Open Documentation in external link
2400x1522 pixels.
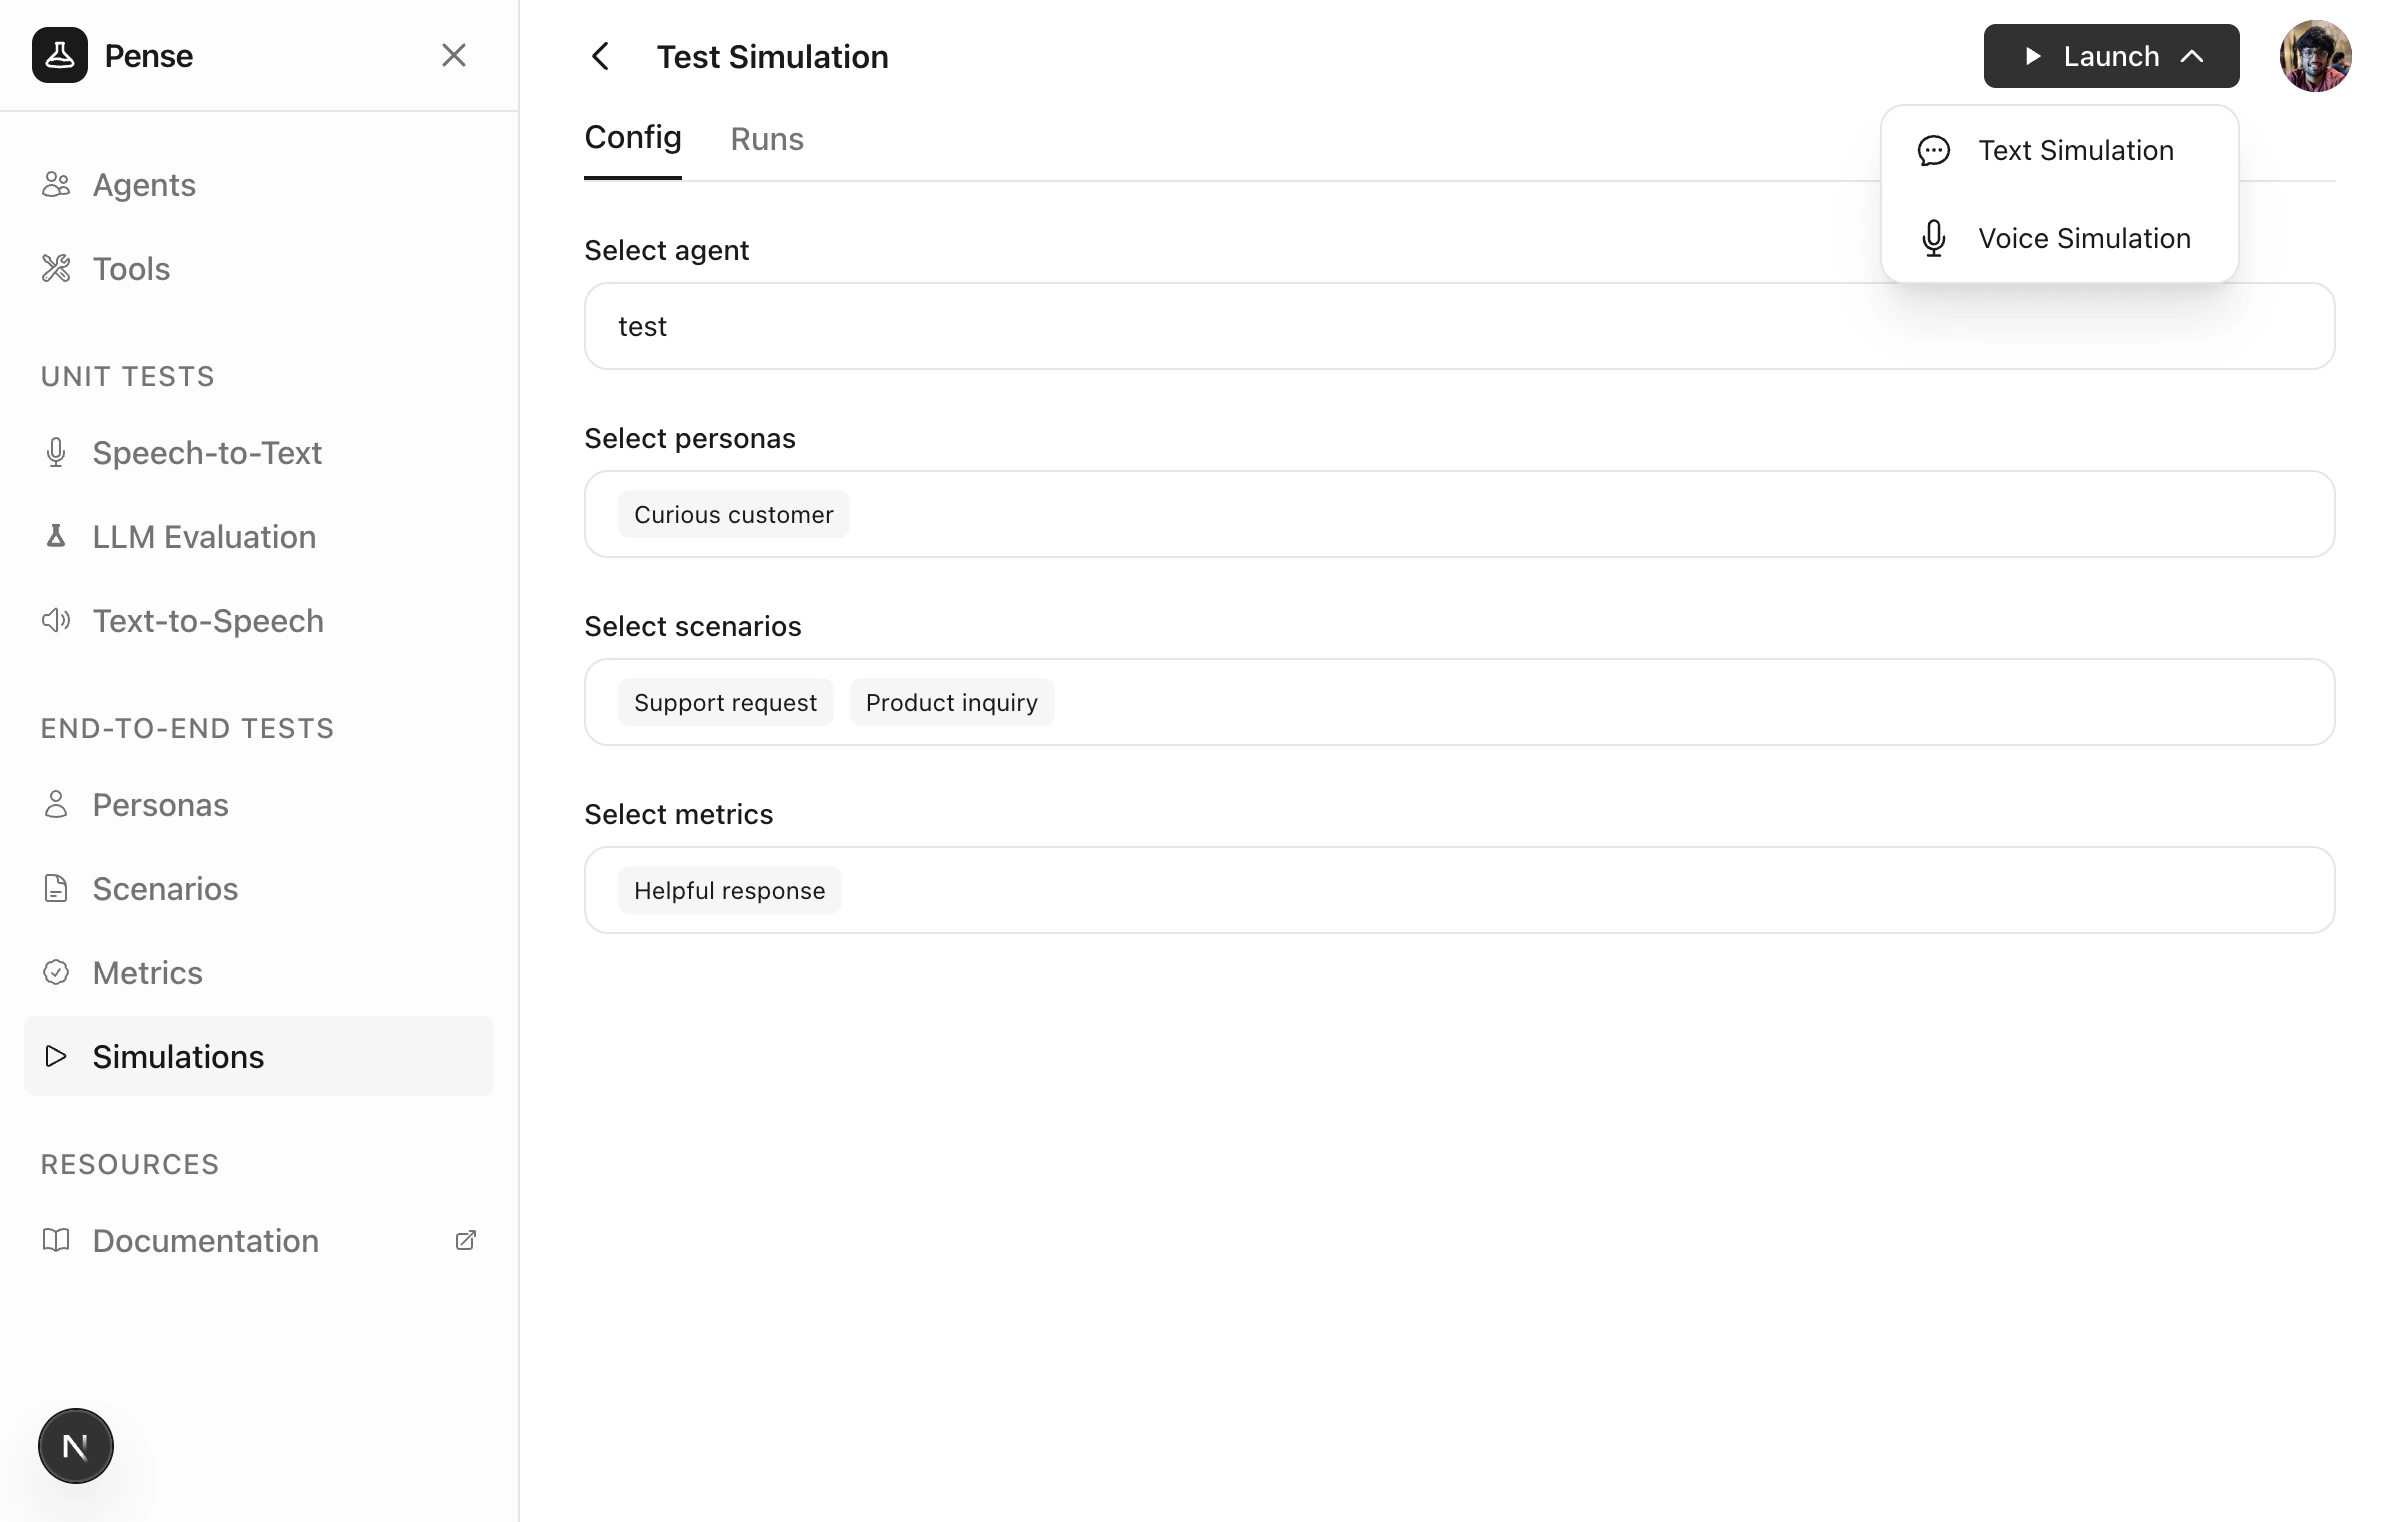pyautogui.click(x=465, y=1240)
